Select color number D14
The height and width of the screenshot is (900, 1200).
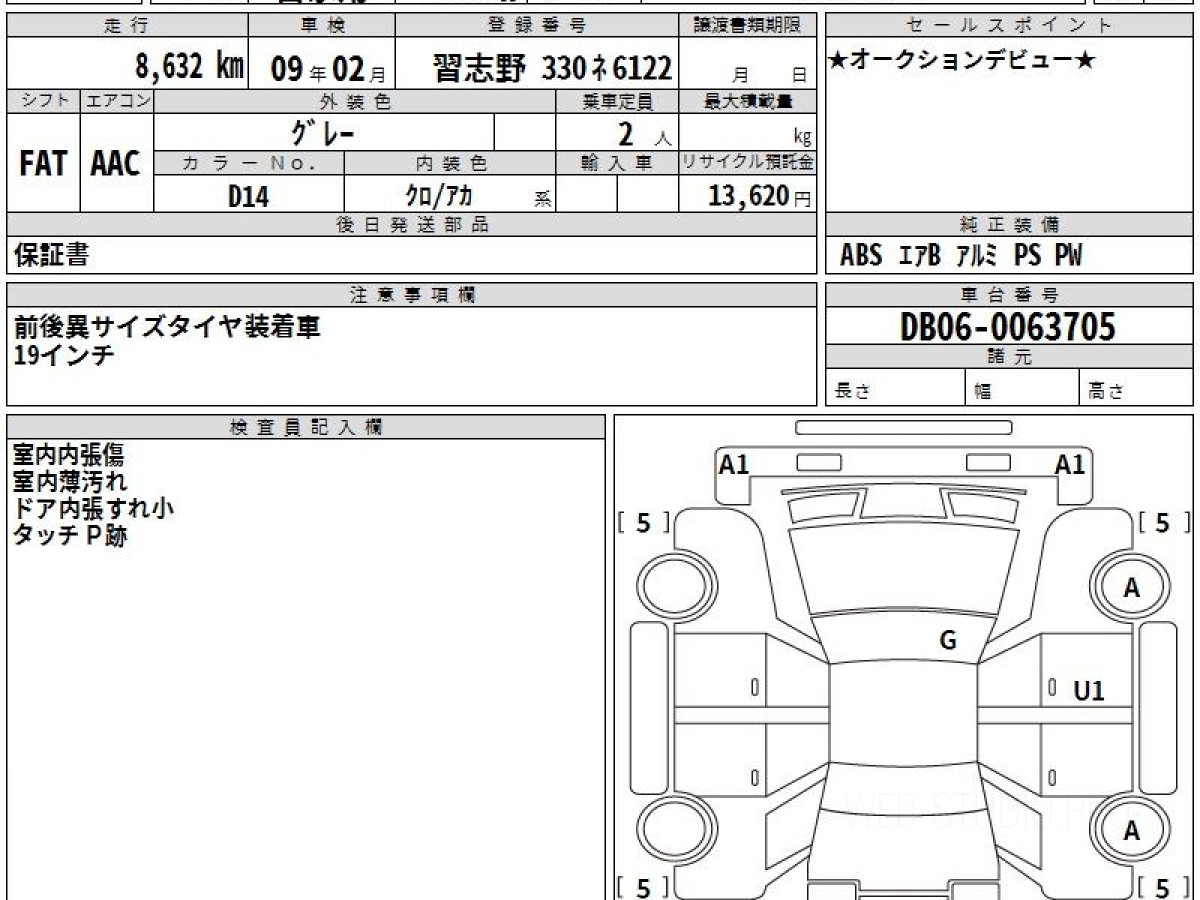point(248,196)
